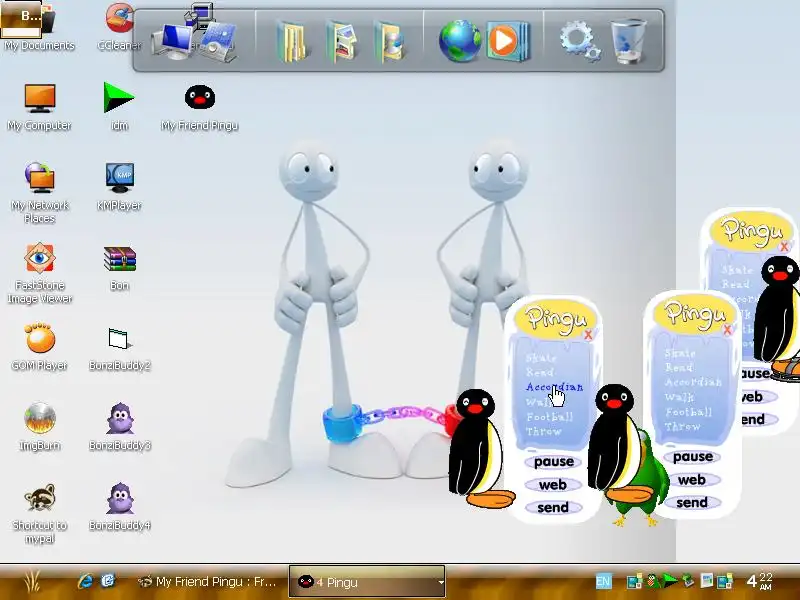Choose Skate in rightmost Pingu panel
Viewport: 800px width, 600px height.
tap(737, 270)
